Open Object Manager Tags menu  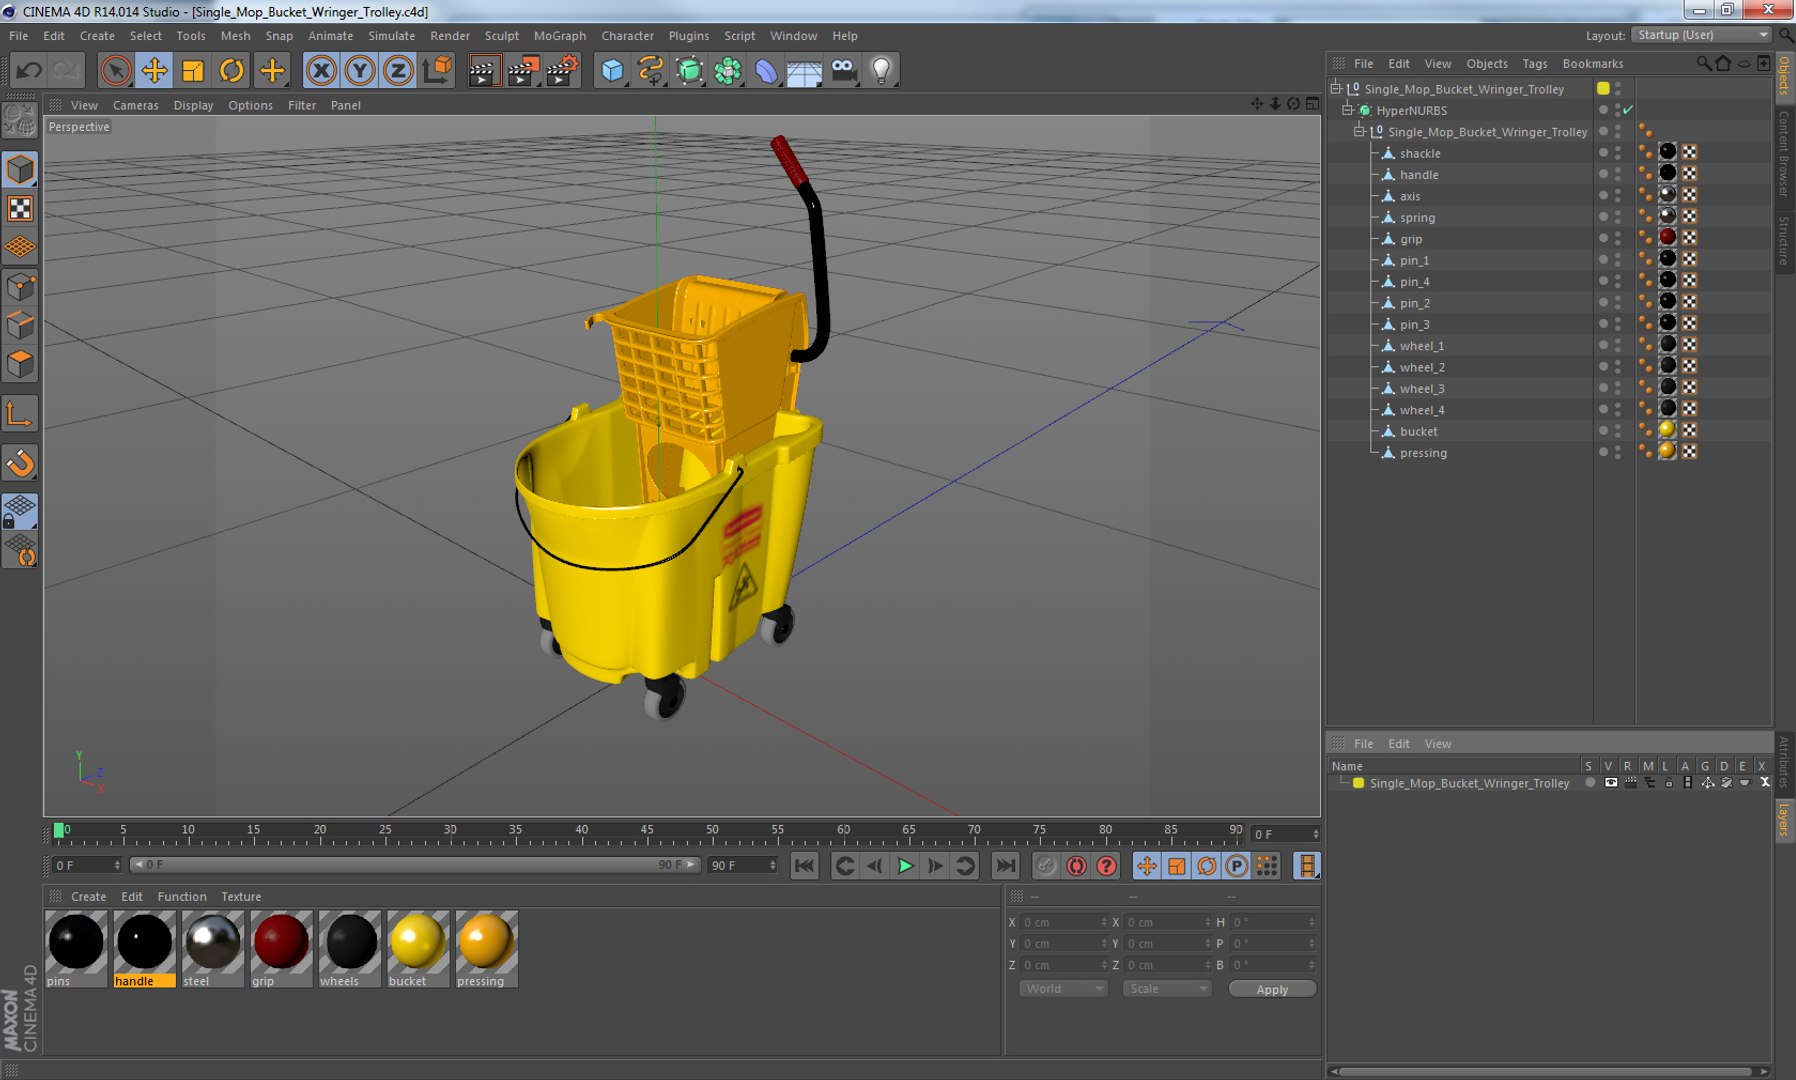pos(1534,63)
